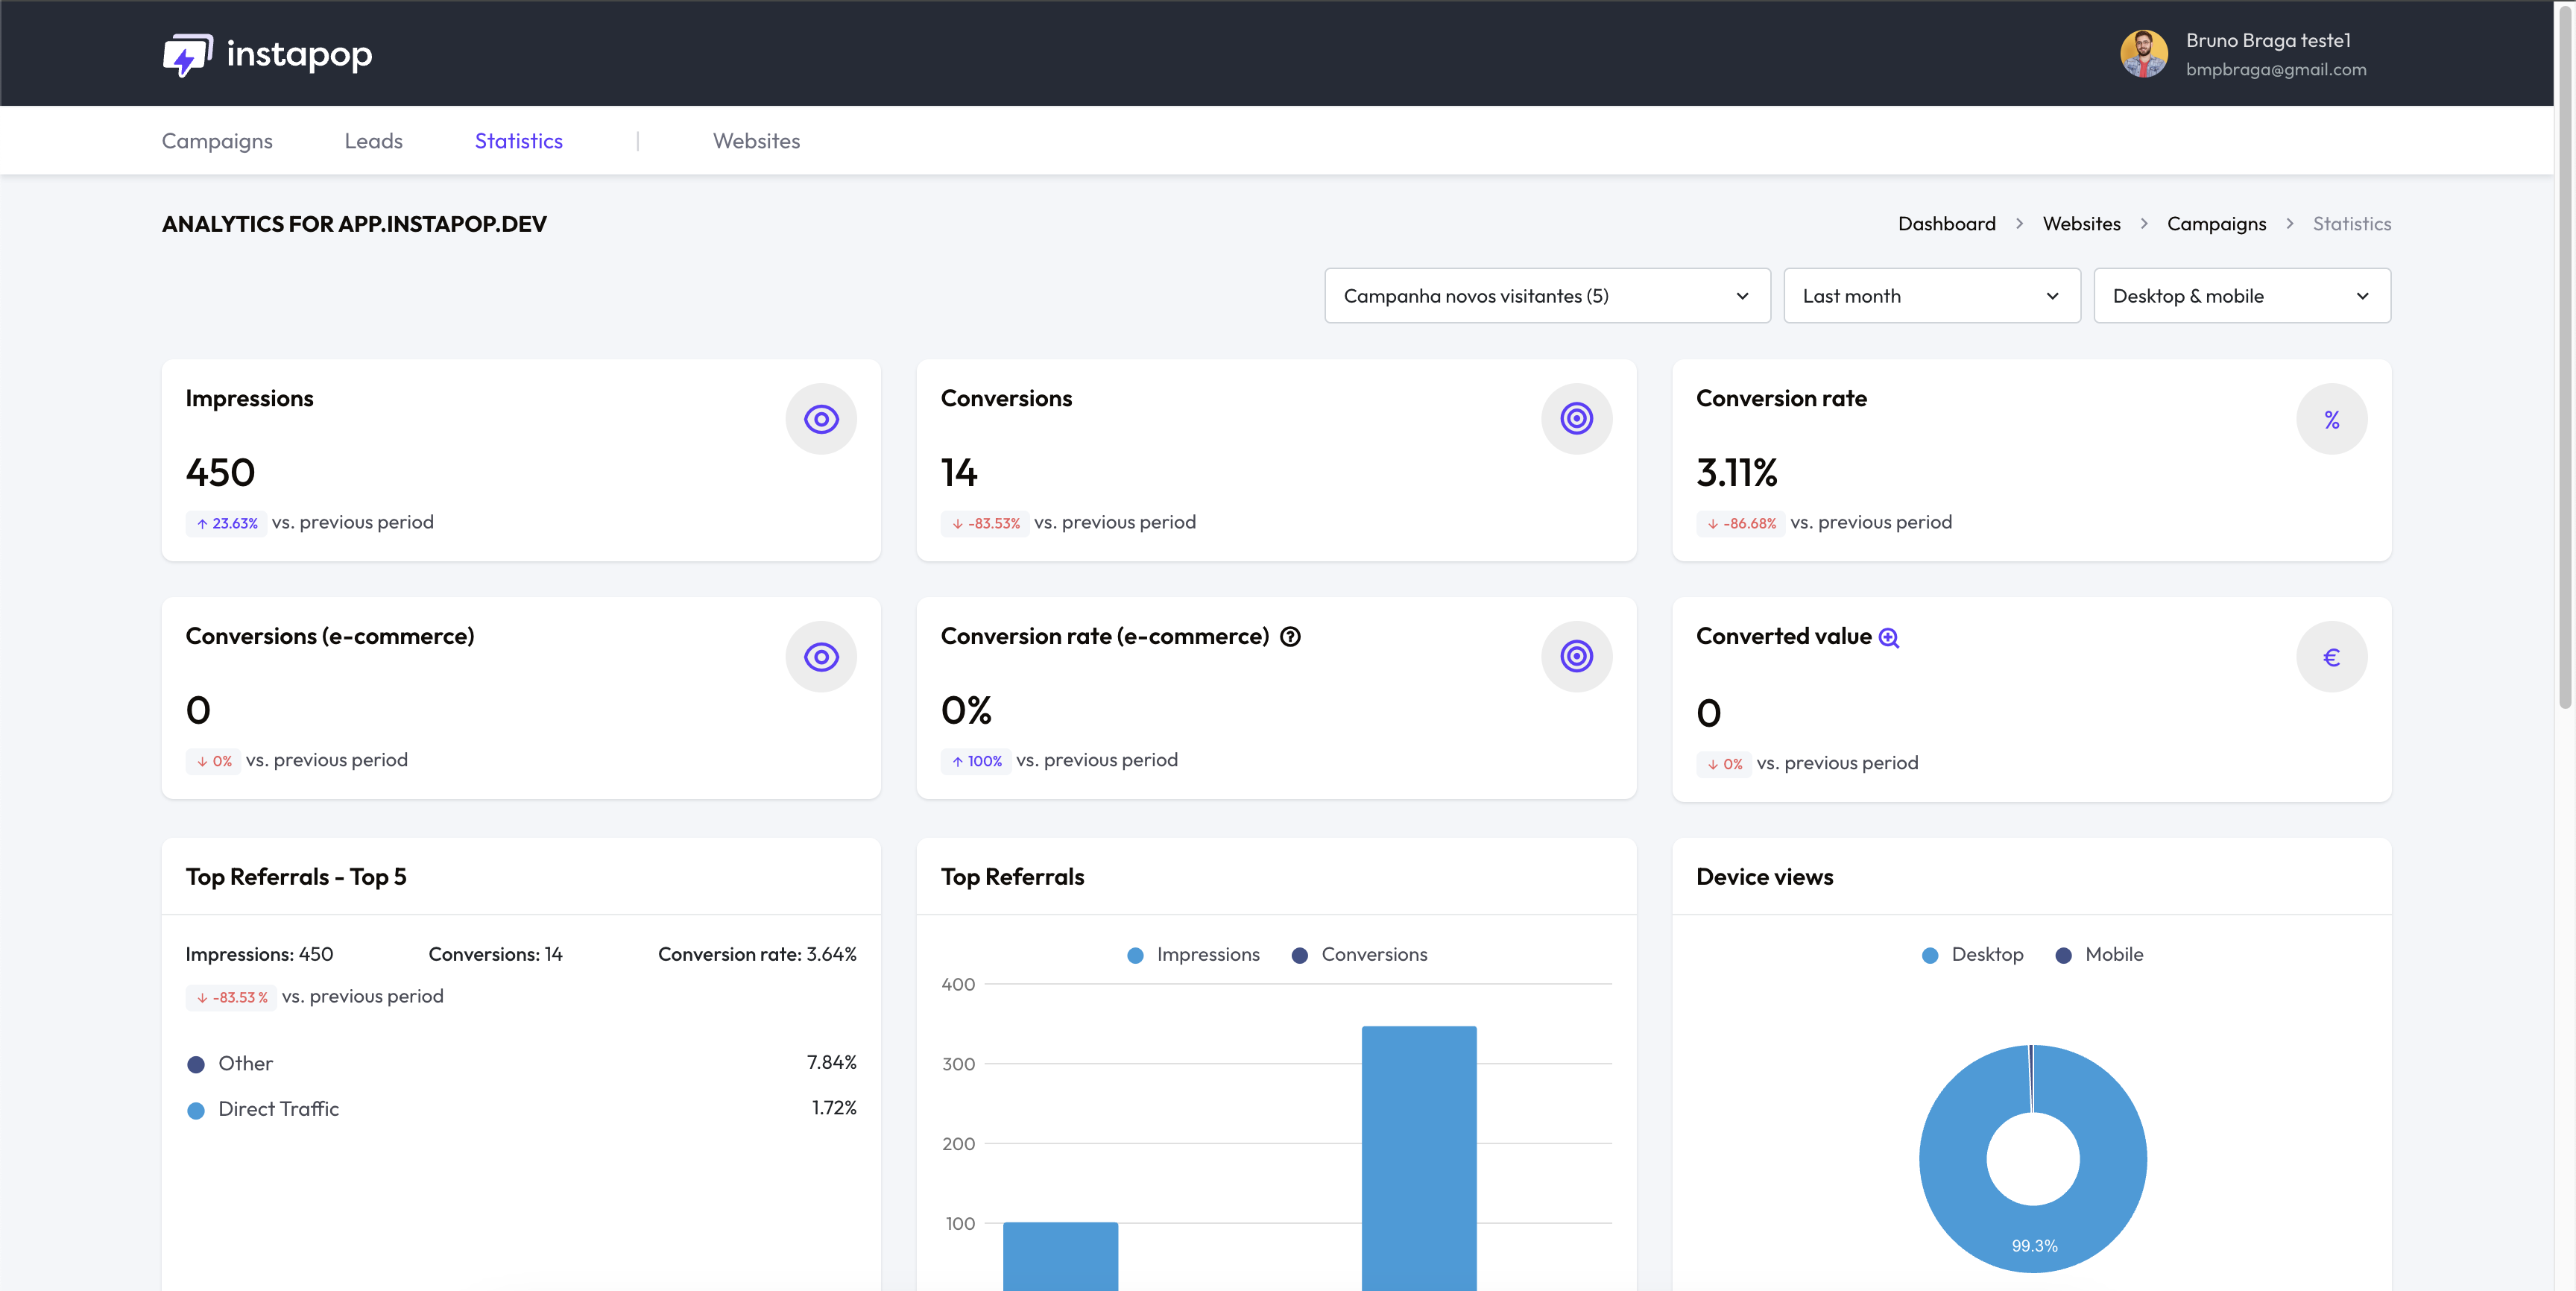Select the Statistics tab
2576x1291 pixels.
click(x=518, y=141)
